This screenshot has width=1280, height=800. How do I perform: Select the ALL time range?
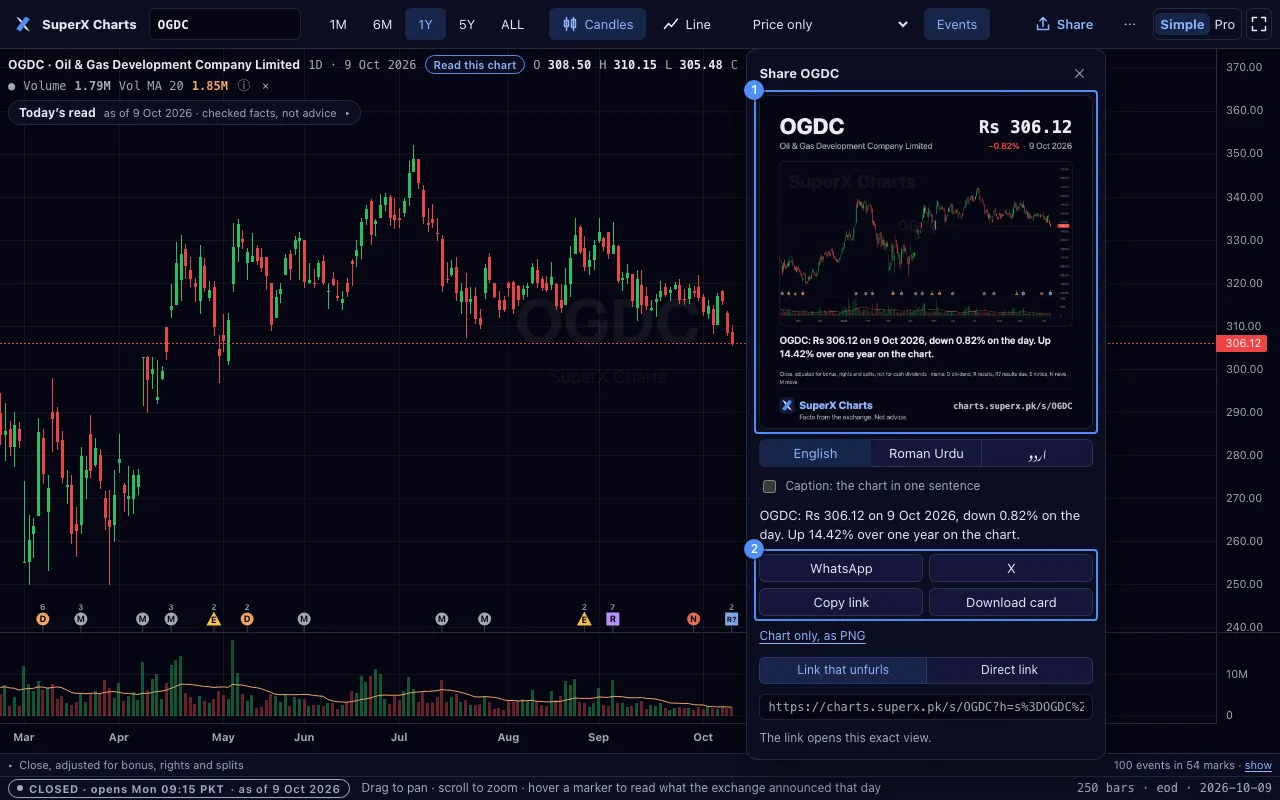pos(512,24)
